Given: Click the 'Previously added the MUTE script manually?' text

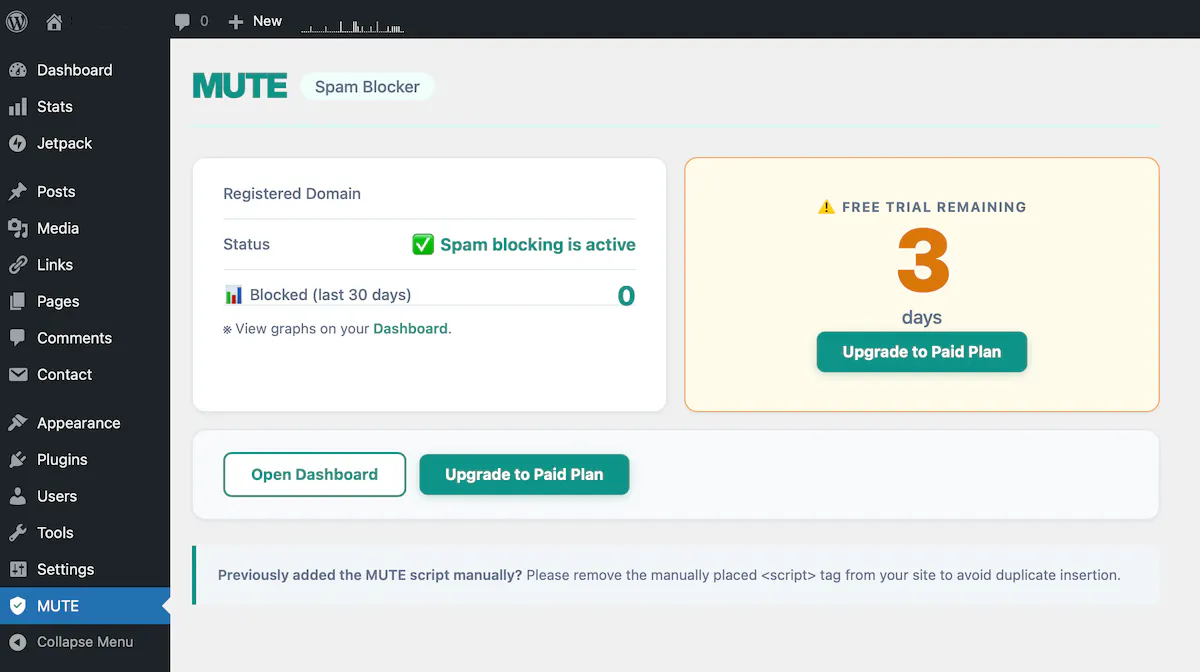Looking at the screenshot, I should [x=370, y=575].
